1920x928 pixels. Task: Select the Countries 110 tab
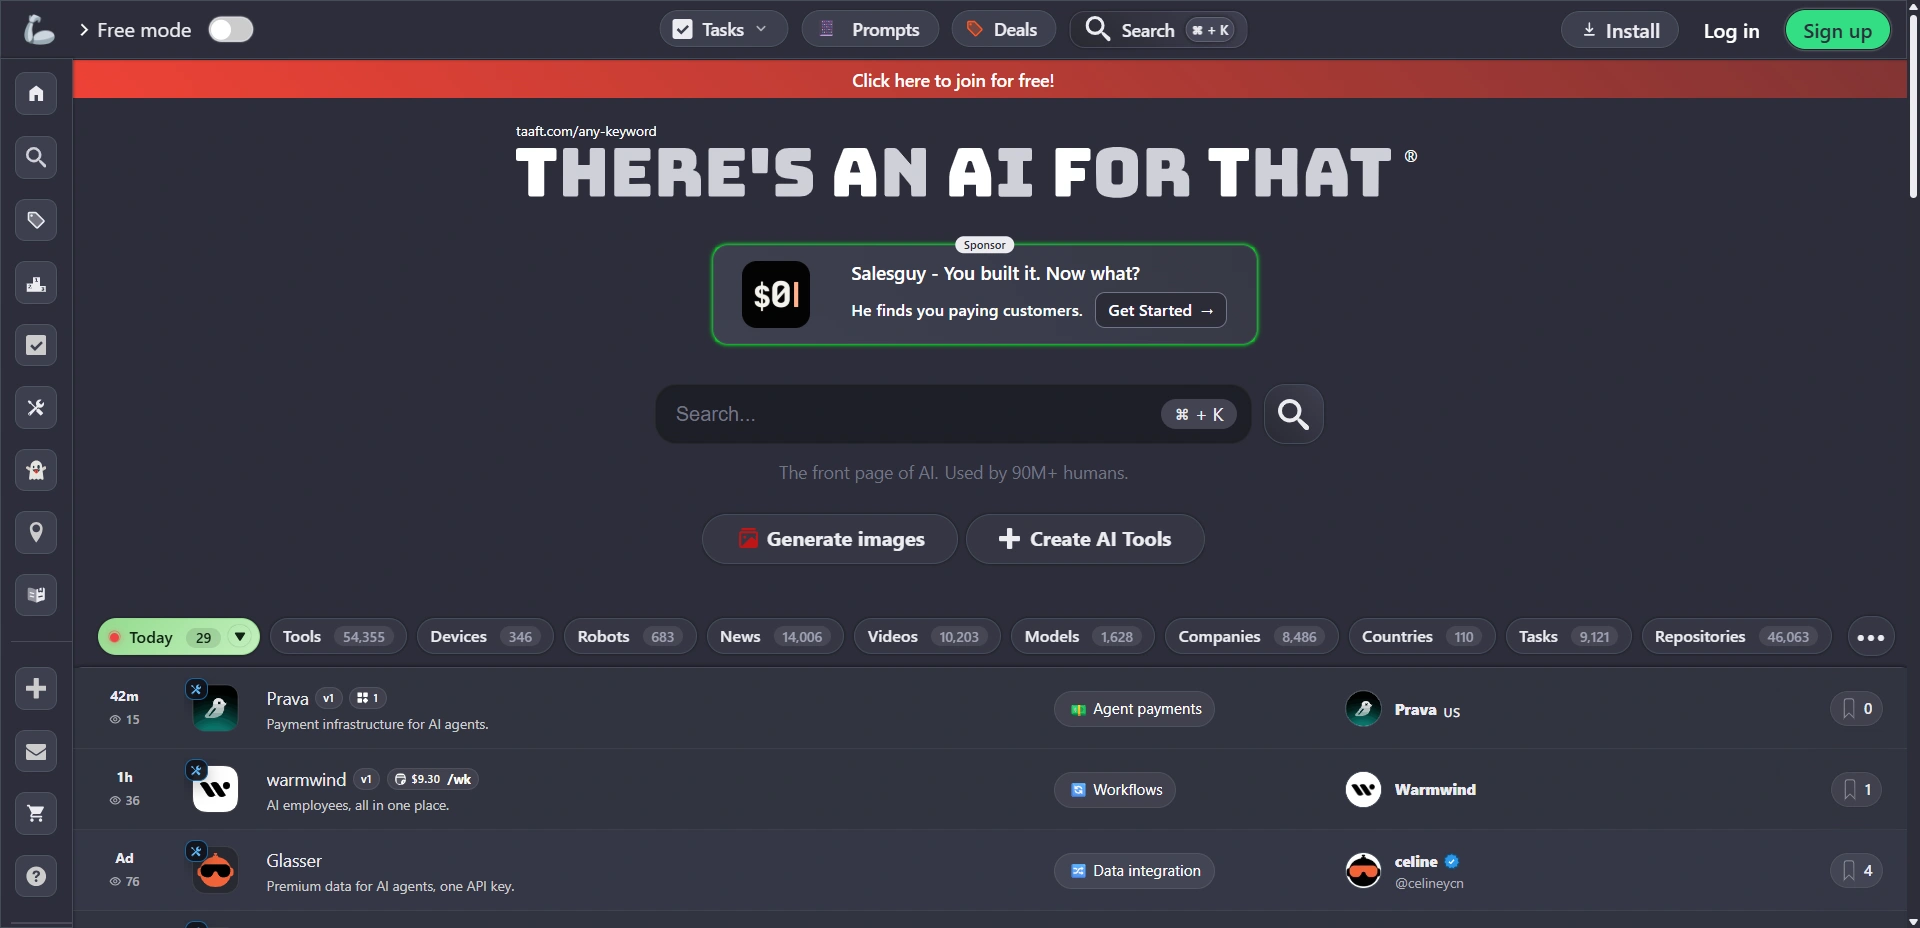coord(1422,637)
